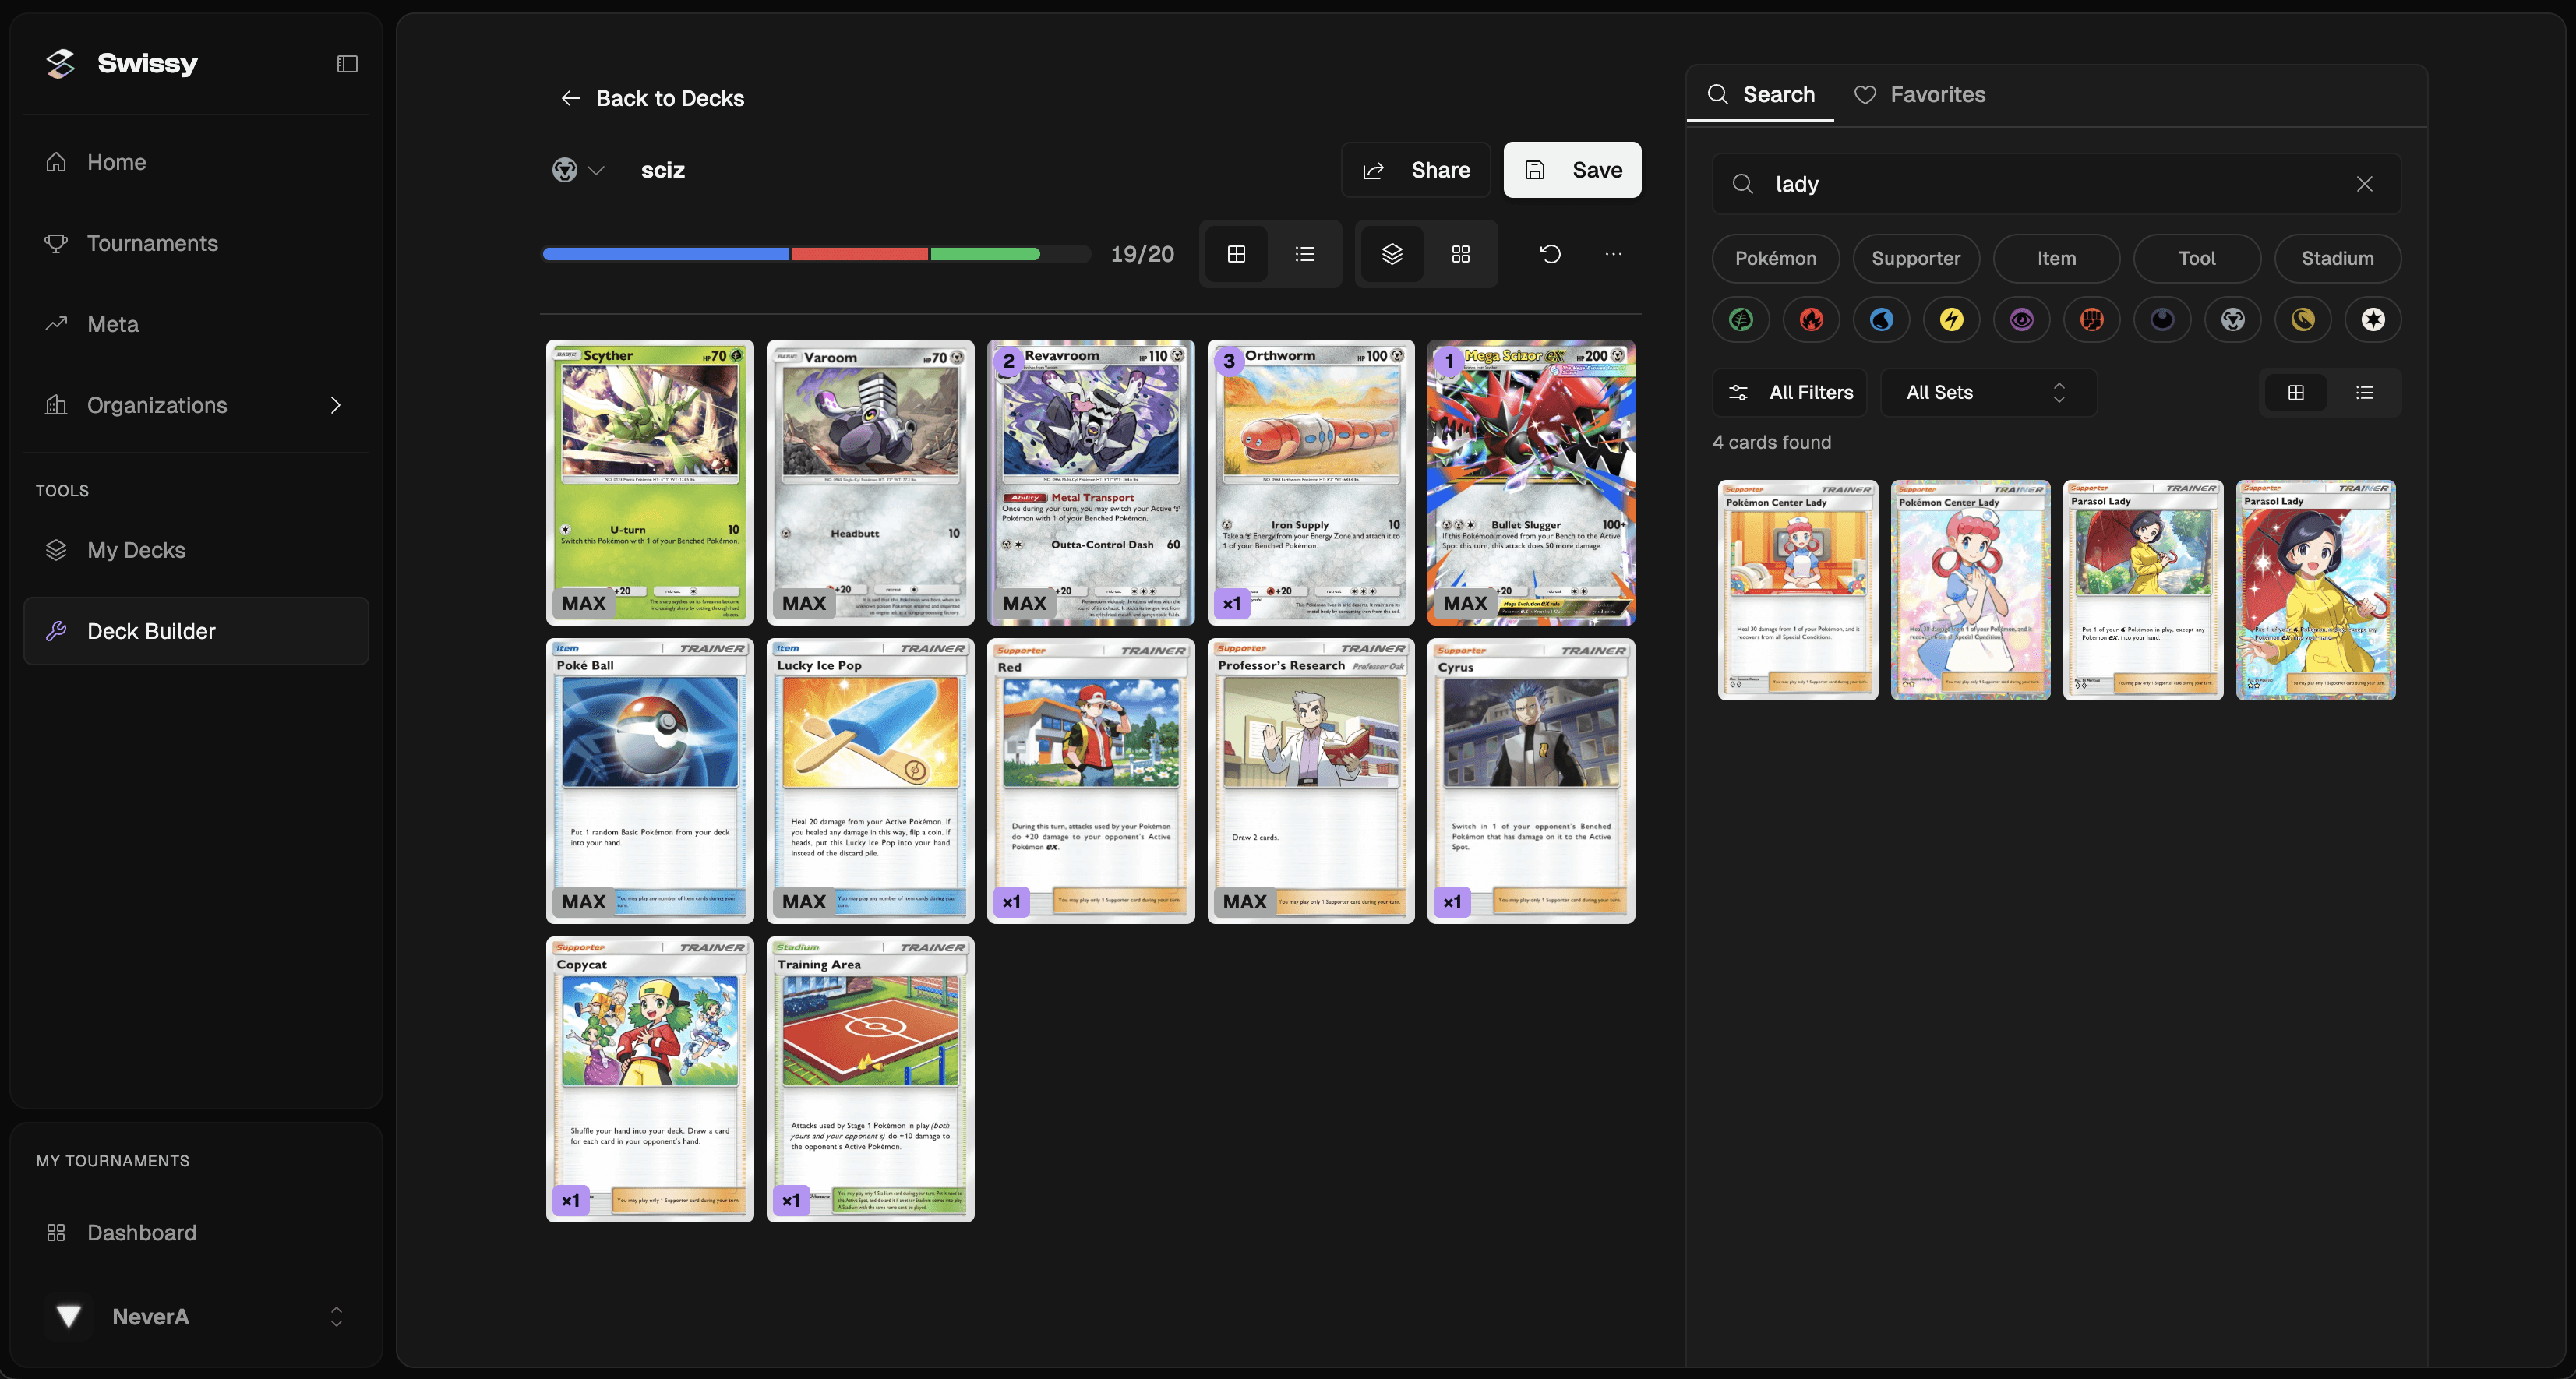The height and width of the screenshot is (1379, 2576).
Task: Select the Lucky Ice Pop card
Action: click(870, 781)
